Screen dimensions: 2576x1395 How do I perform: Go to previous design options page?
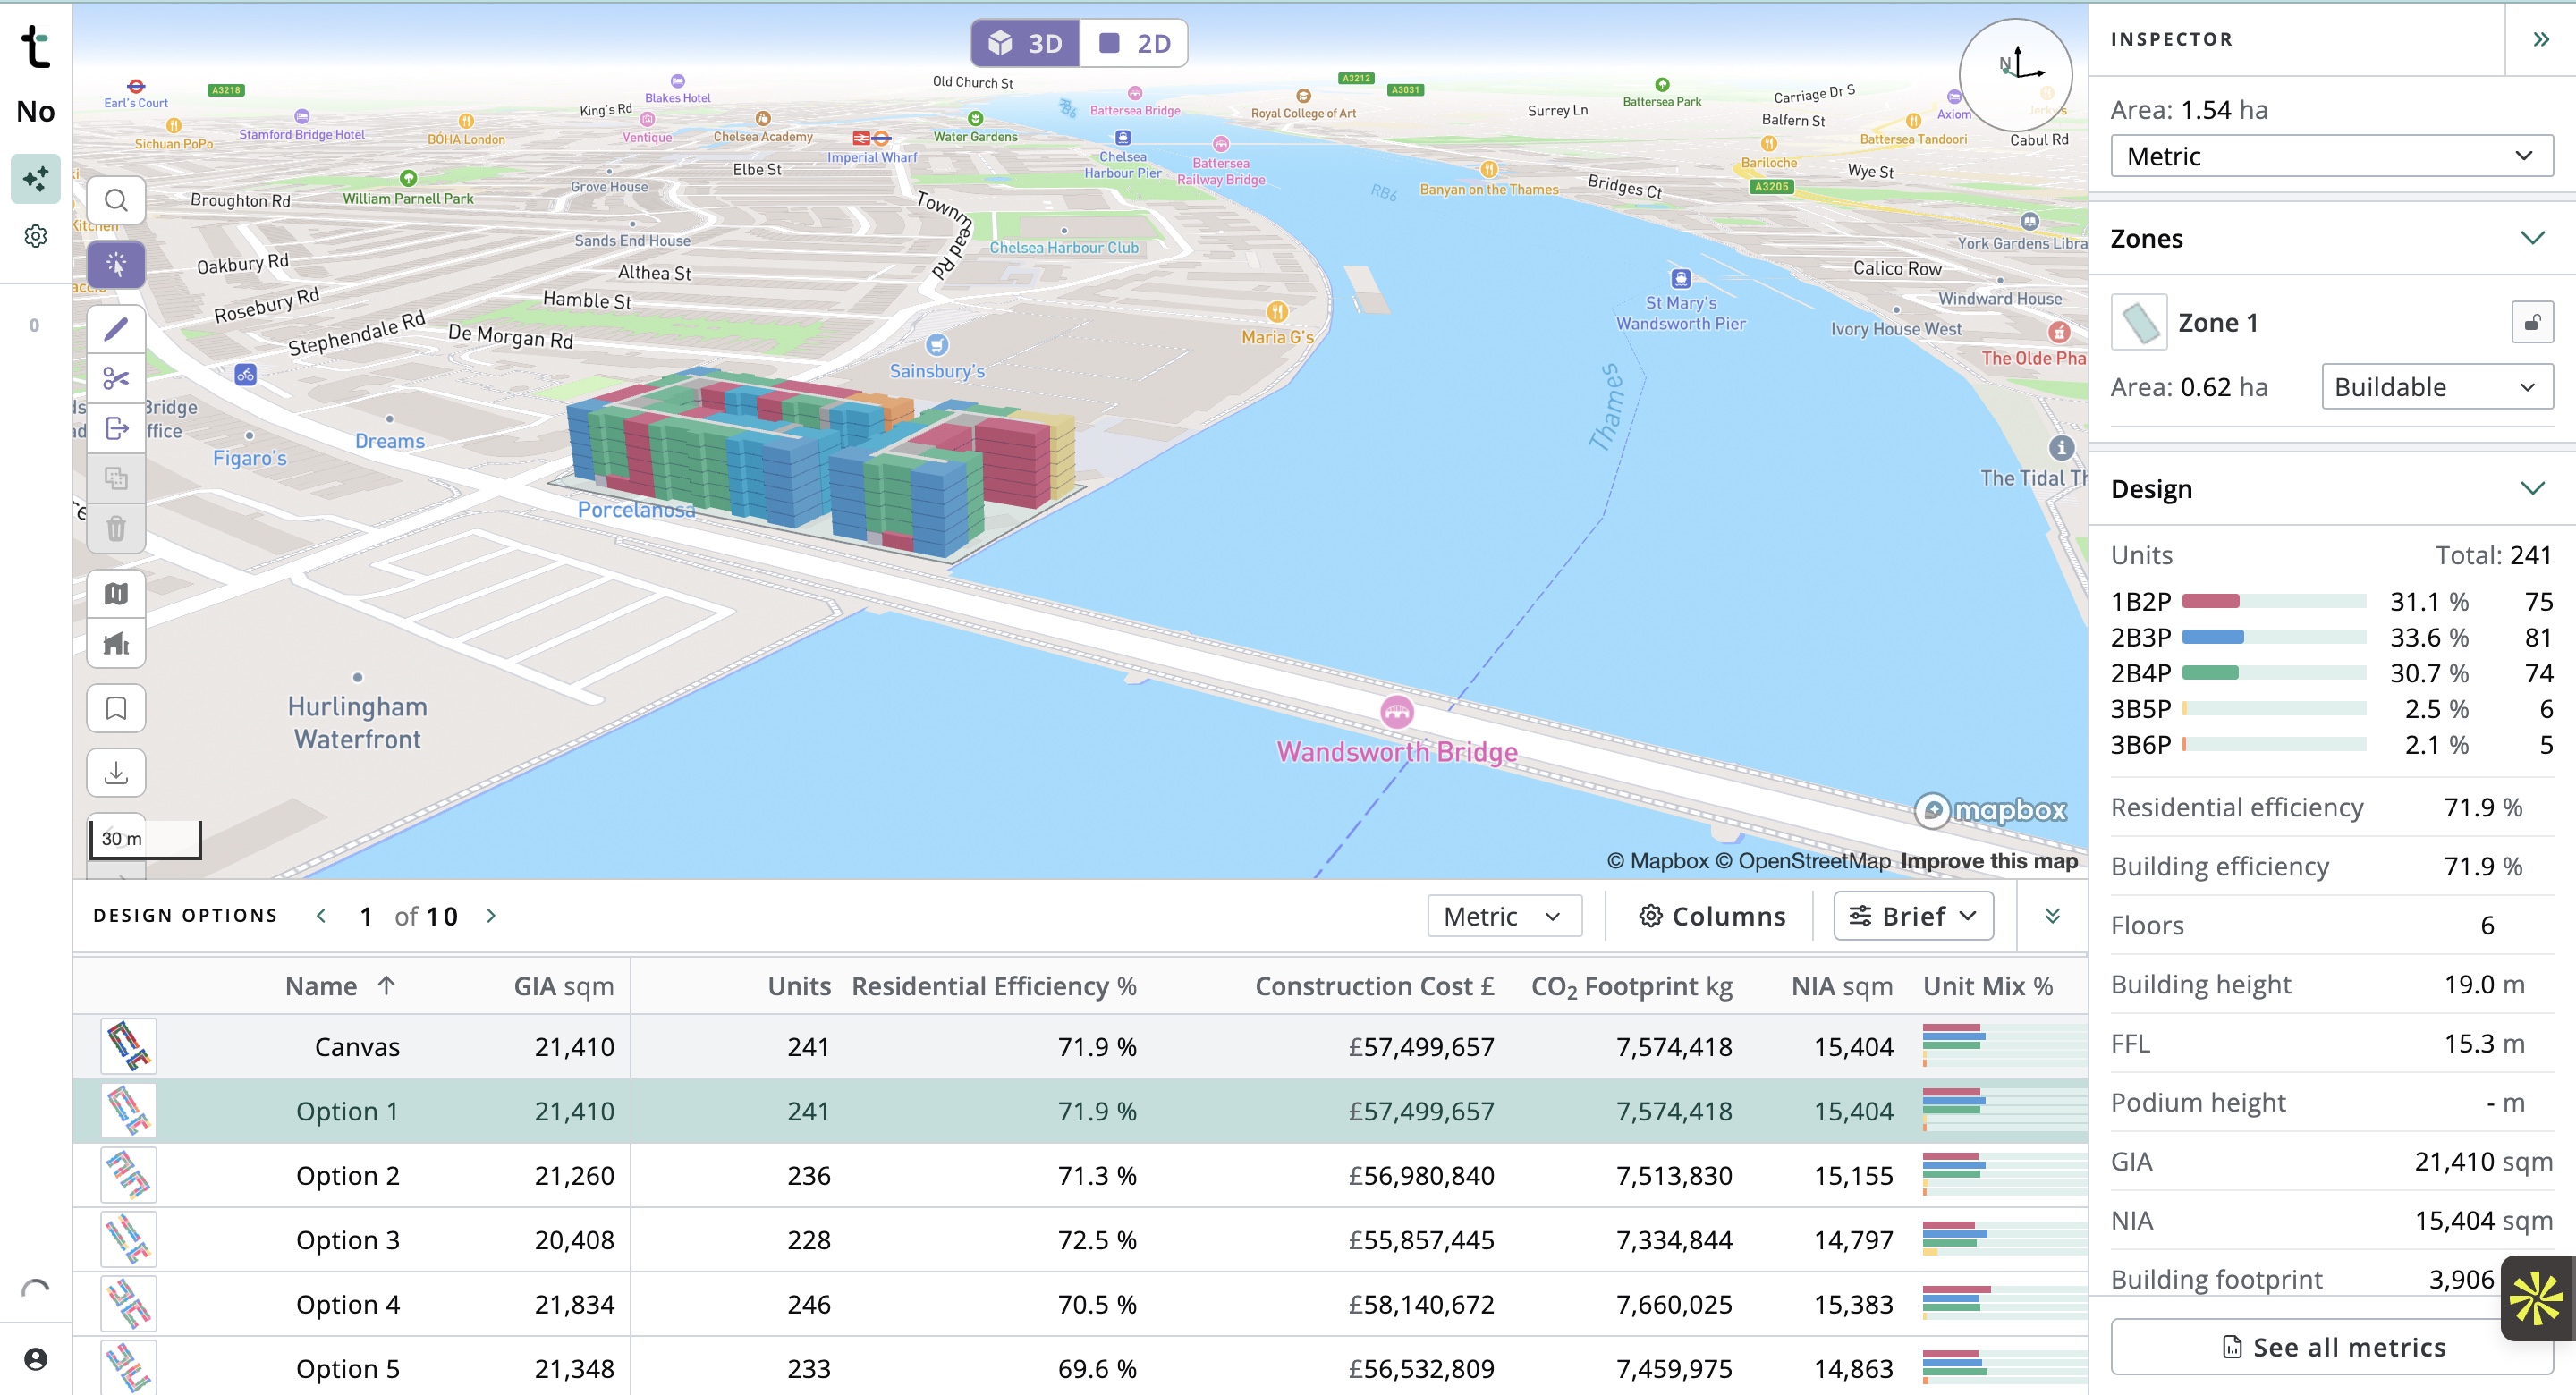coord(321,916)
